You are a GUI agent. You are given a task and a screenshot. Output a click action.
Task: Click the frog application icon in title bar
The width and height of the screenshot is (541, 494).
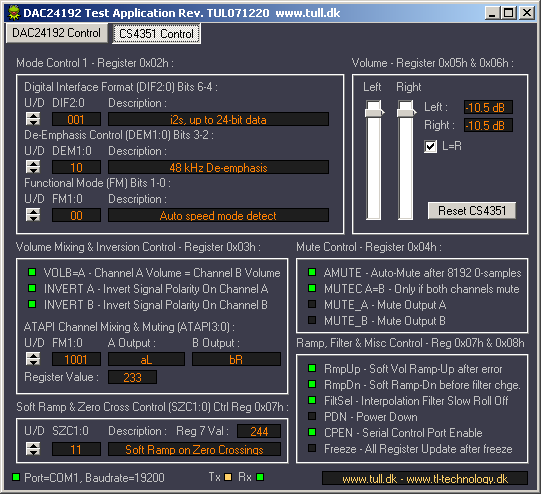point(14,13)
